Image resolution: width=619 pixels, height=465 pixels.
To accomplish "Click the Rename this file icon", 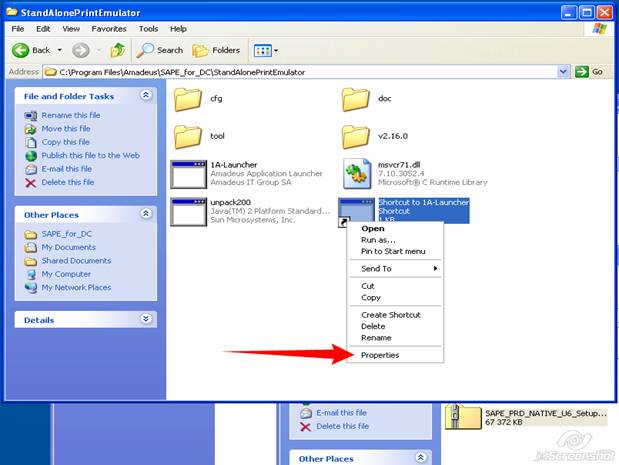I will click(x=31, y=116).
